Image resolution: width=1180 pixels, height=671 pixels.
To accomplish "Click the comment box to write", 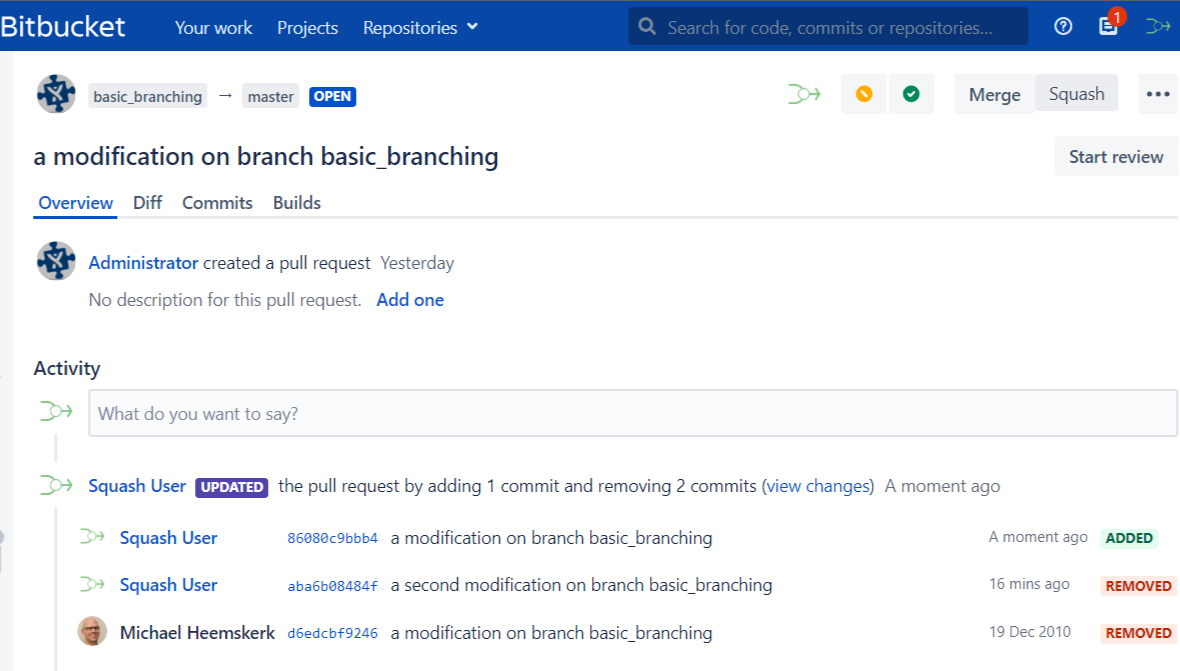I will coord(632,413).
